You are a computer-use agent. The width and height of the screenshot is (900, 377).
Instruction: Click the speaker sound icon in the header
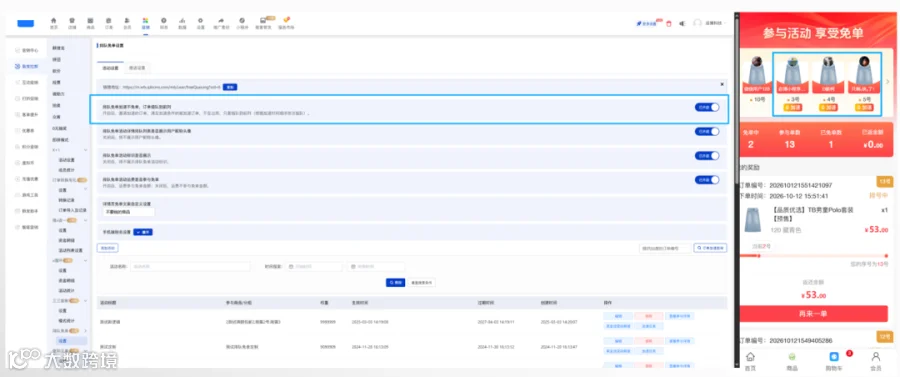pyautogui.click(x=682, y=24)
